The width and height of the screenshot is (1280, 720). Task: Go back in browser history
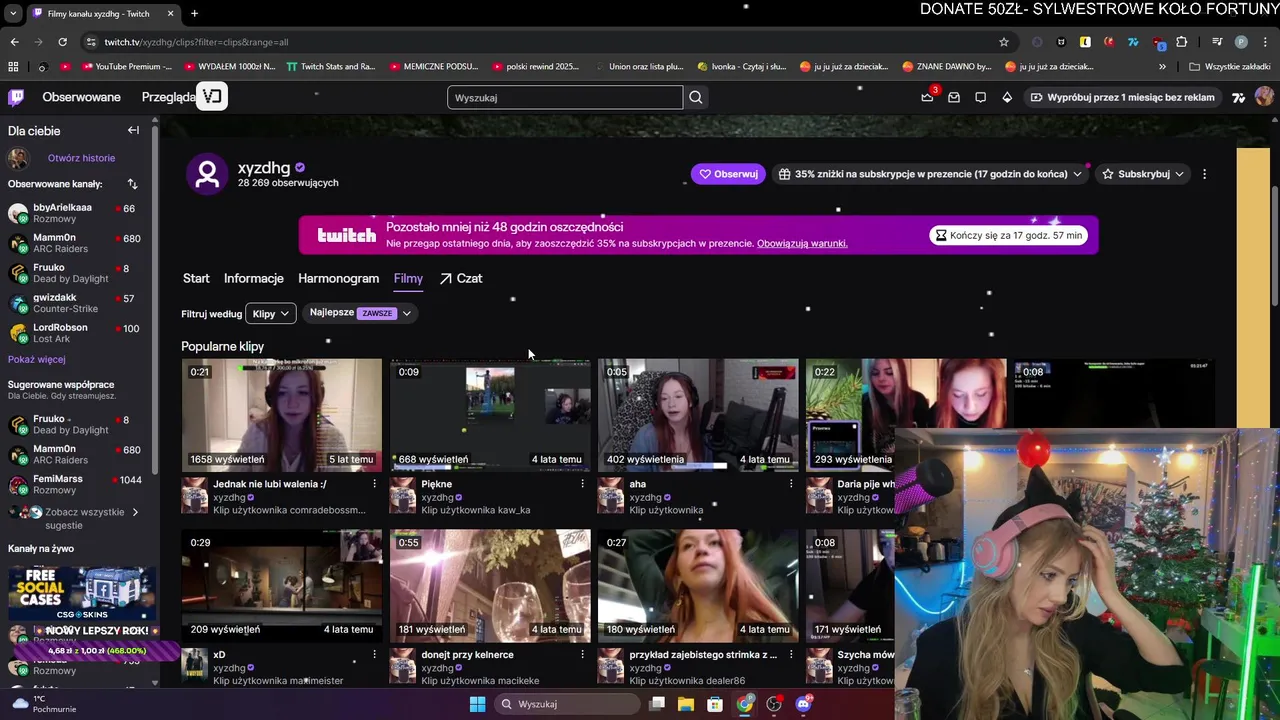pyautogui.click(x=14, y=42)
